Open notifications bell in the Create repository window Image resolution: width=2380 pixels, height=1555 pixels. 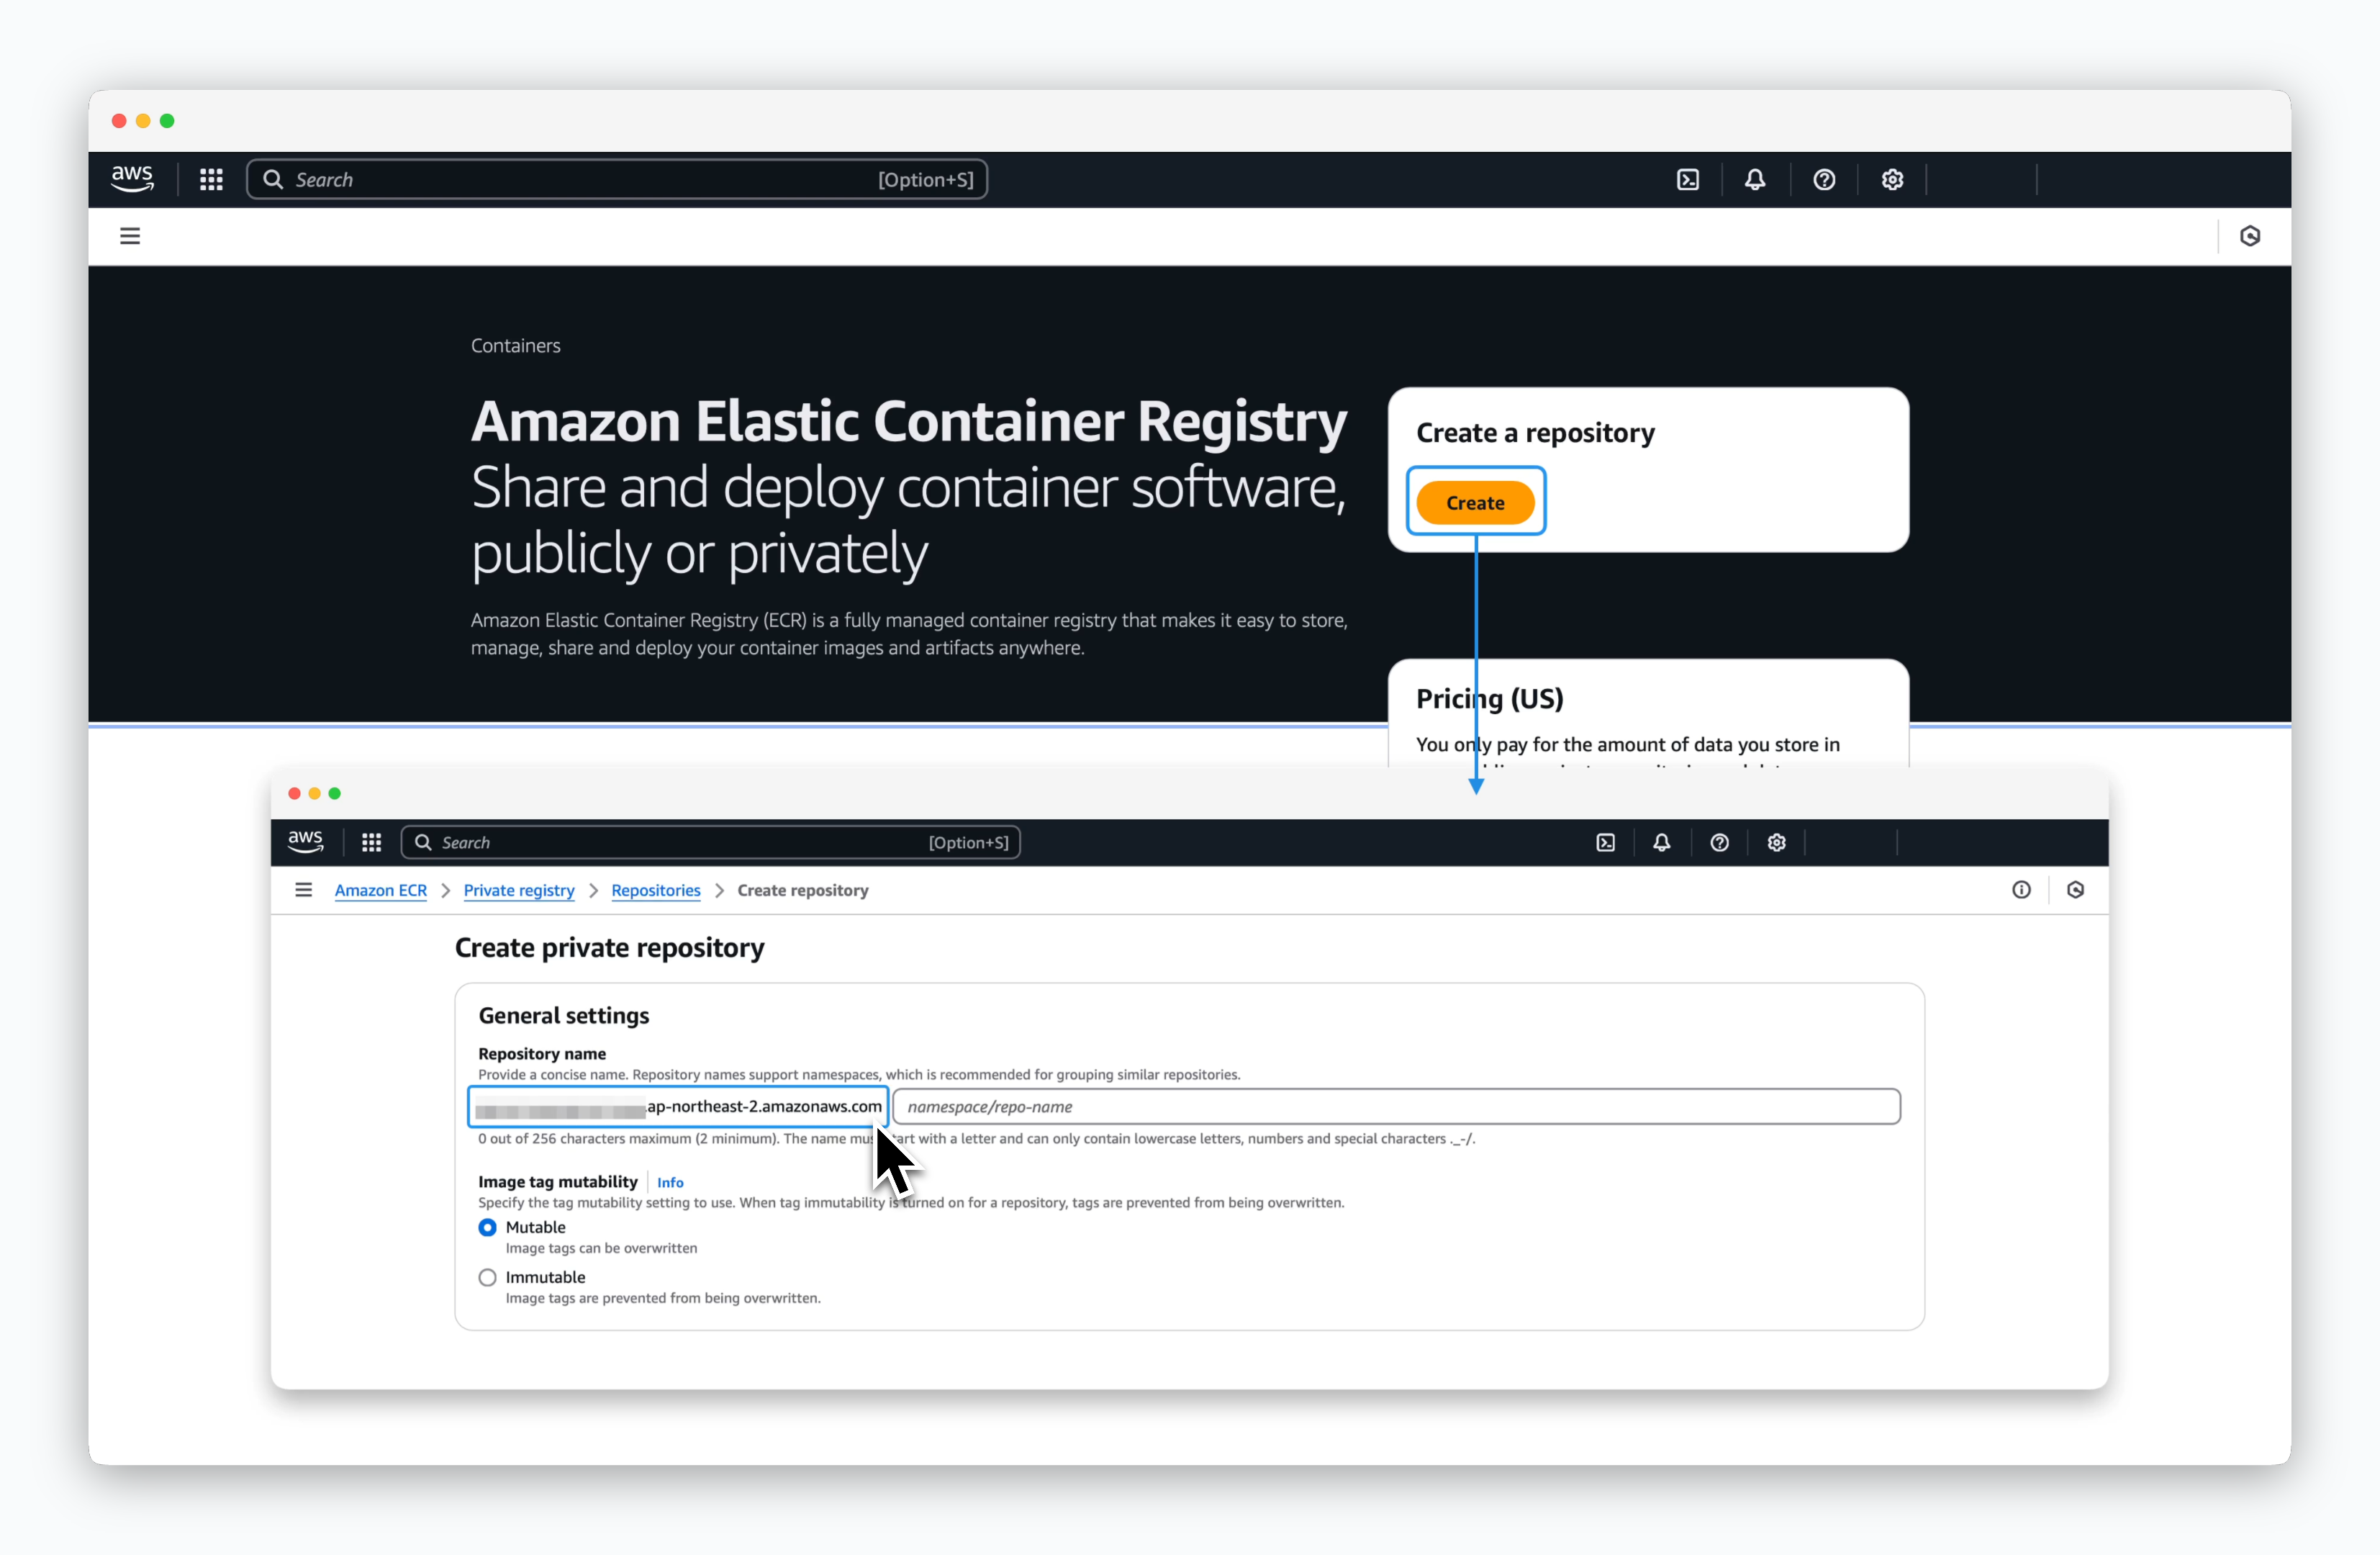tap(1662, 842)
